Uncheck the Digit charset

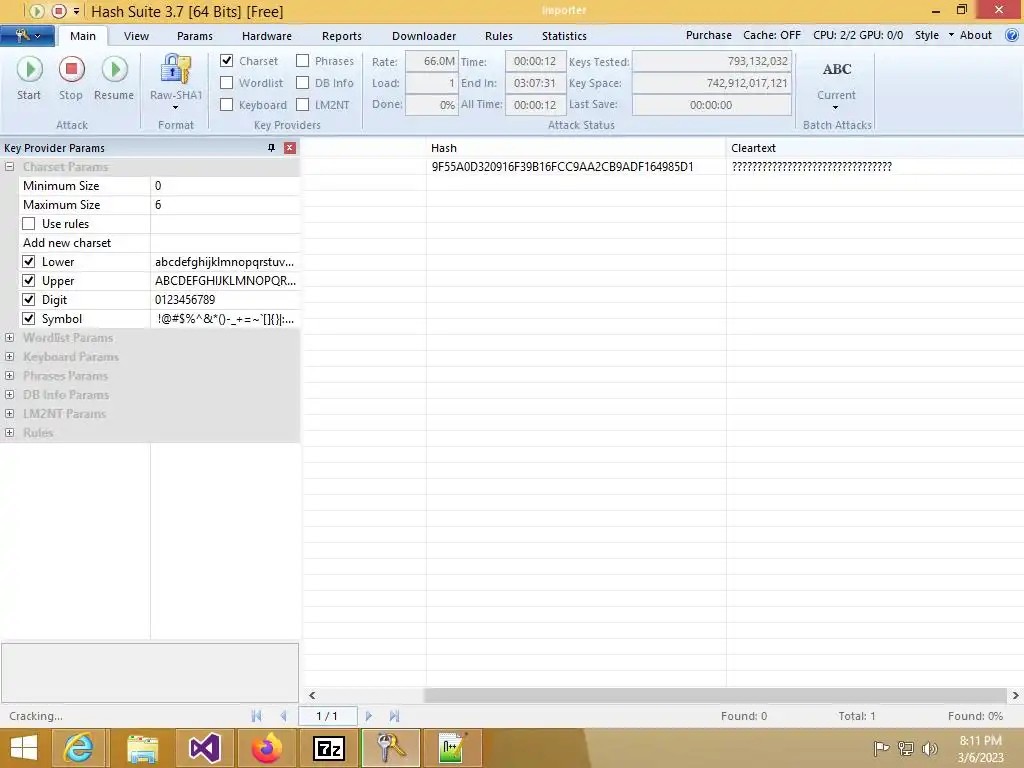coord(29,300)
